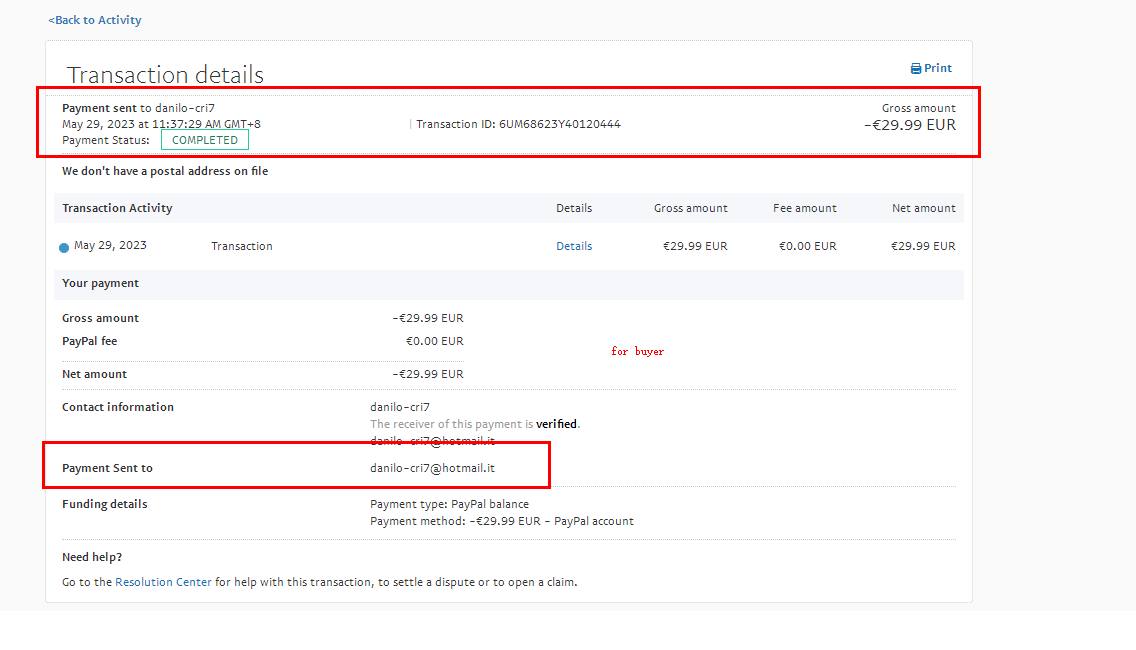1136x650 pixels.
Task: Click the COMPLETED payment status badge
Action: pos(205,140)
